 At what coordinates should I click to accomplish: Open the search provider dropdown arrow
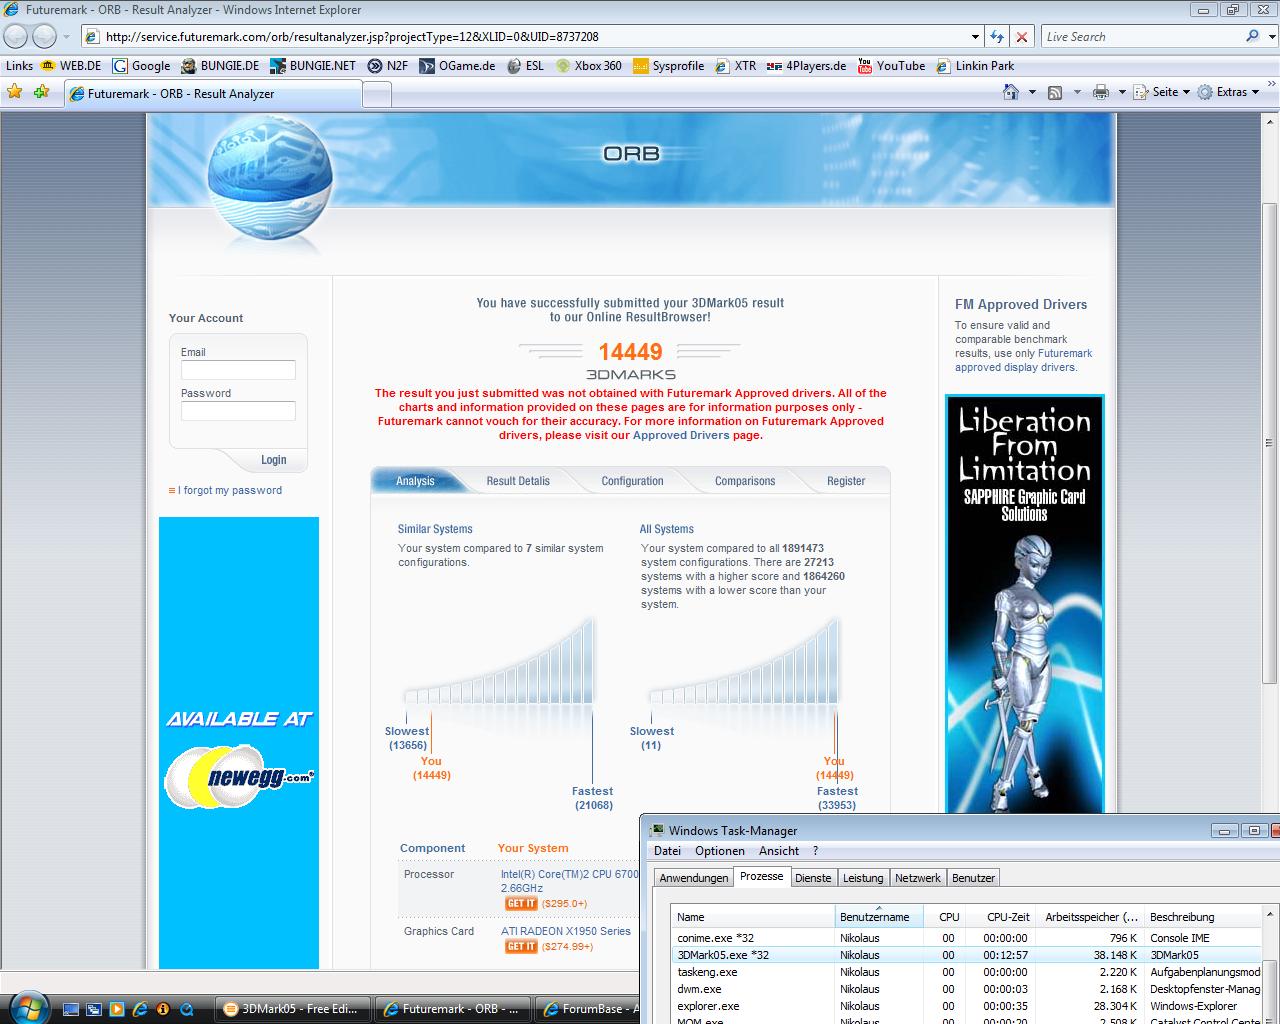[1271, 37]
